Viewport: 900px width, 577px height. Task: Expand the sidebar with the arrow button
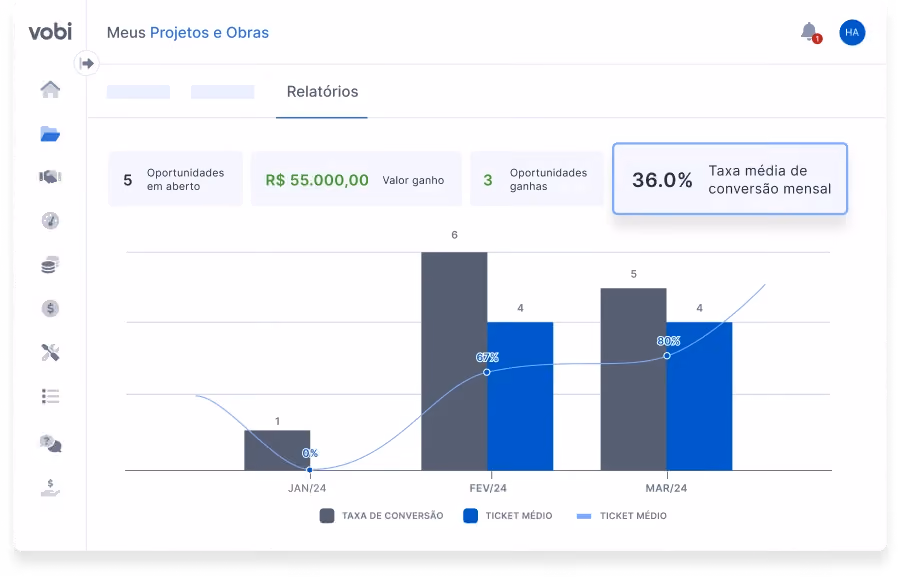[x=87, y=63]
